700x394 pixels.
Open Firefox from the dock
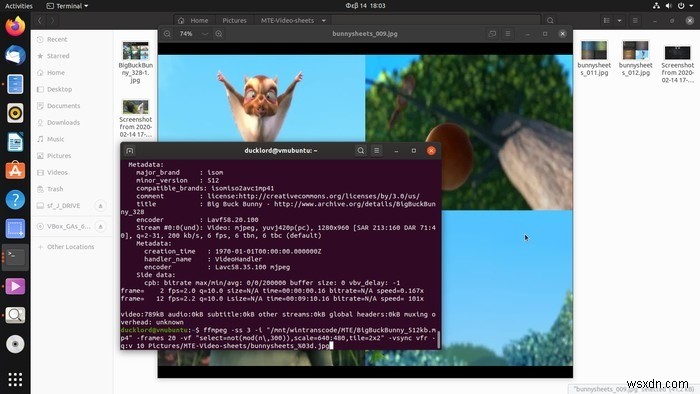tap(15, 26)
